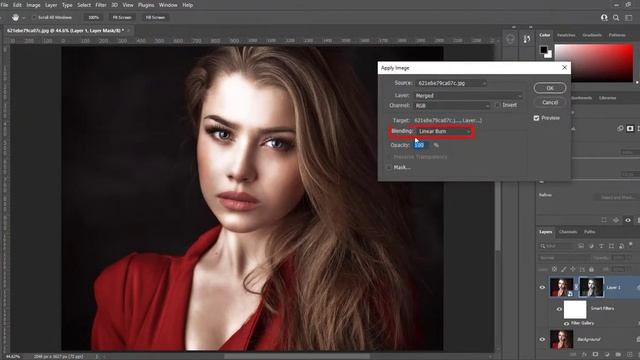Select the Hand tool icon in options bar
Viewport: 640px width, 360px height.
click(16, 18)
